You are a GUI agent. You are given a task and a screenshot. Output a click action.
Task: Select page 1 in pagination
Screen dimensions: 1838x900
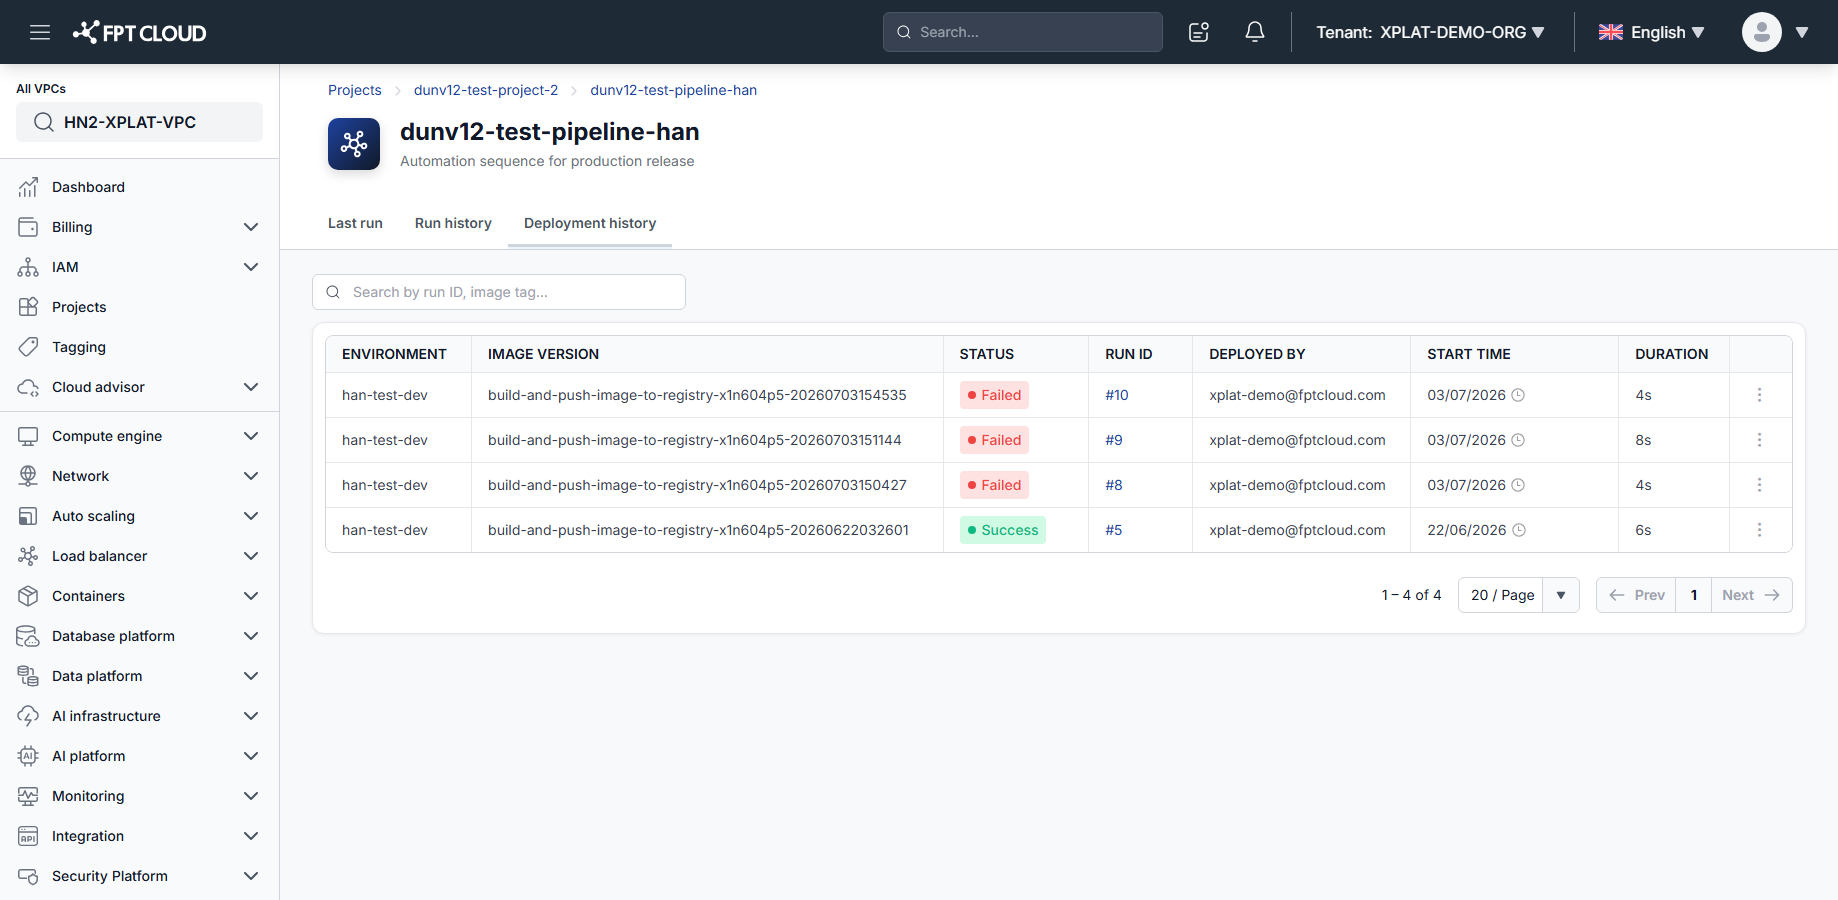pyautogui.click(x=1694, y=595)
